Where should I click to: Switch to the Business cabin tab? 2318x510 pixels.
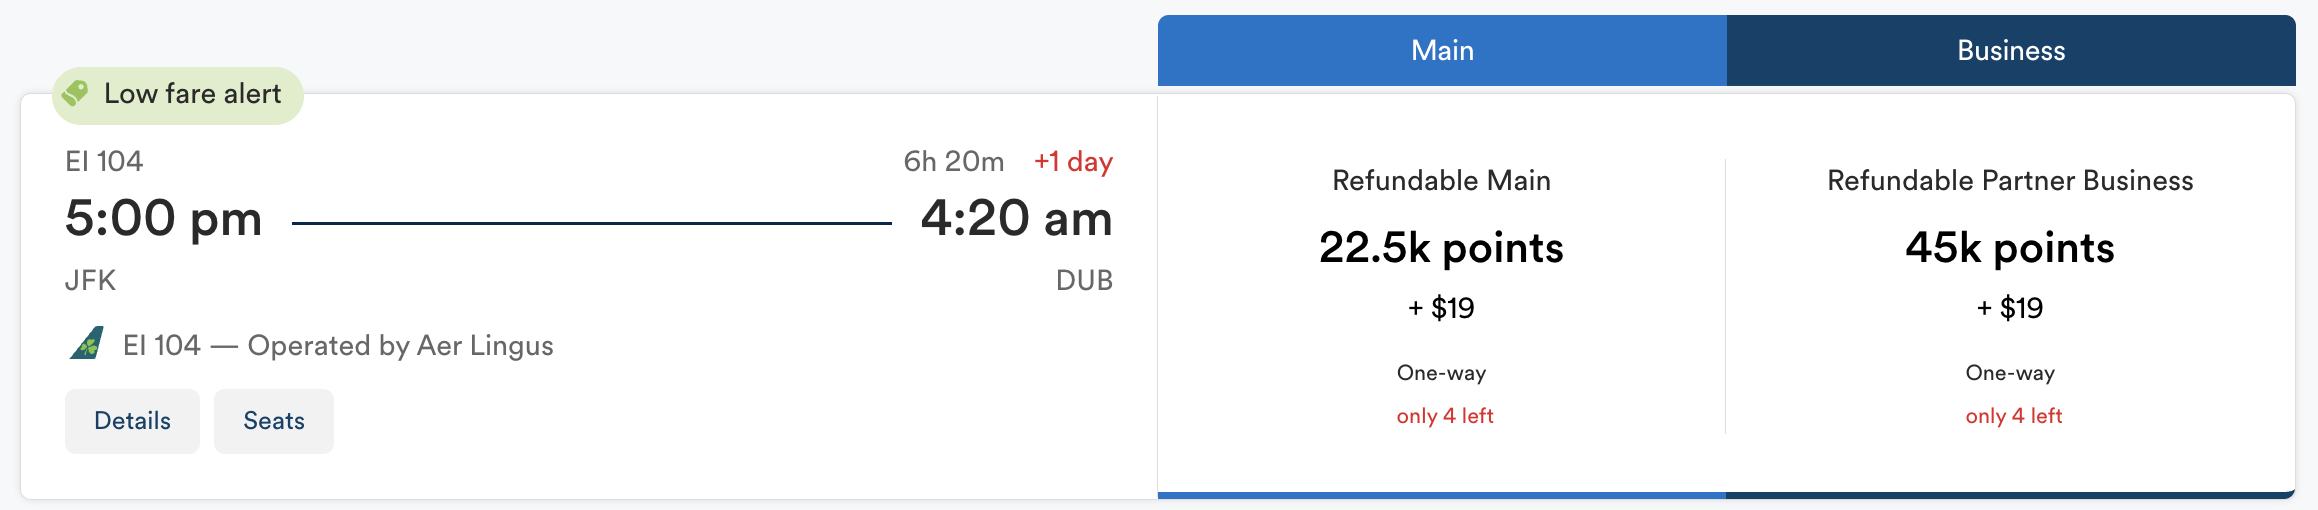2011,51
